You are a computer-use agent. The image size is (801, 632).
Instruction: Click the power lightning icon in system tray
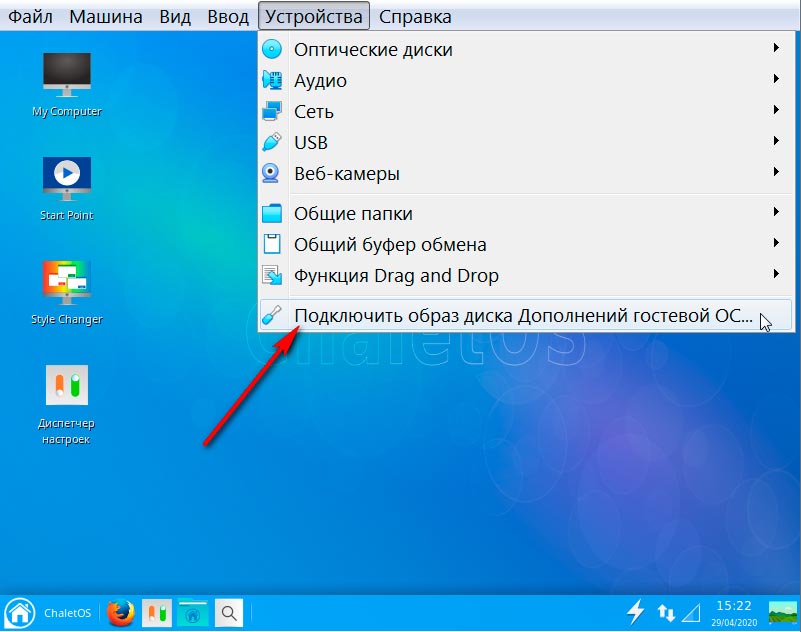635,612
